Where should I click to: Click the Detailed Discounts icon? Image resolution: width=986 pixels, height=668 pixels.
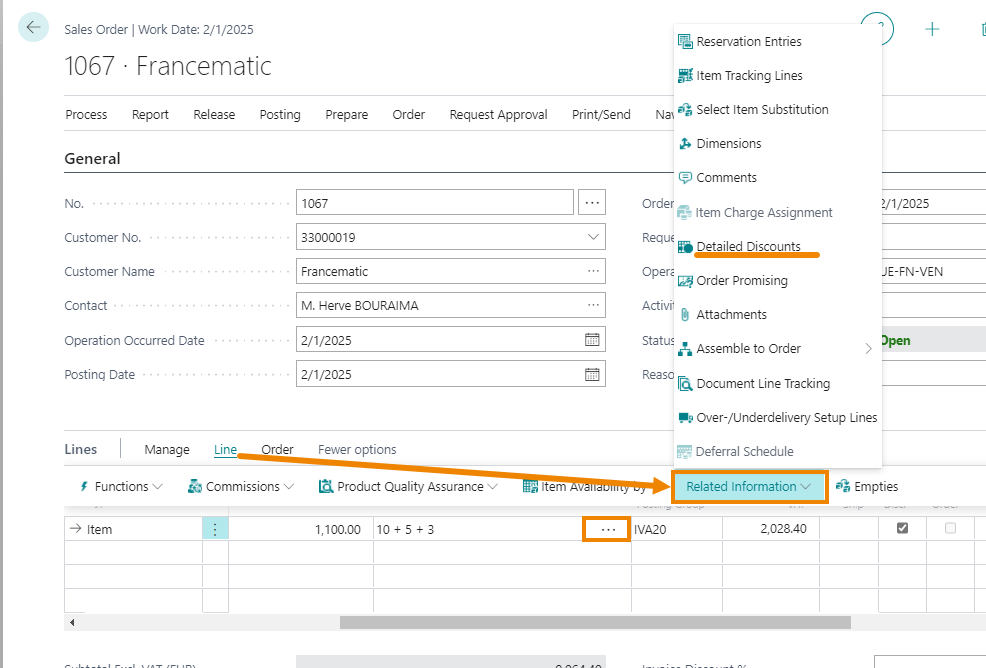(685, 247)
